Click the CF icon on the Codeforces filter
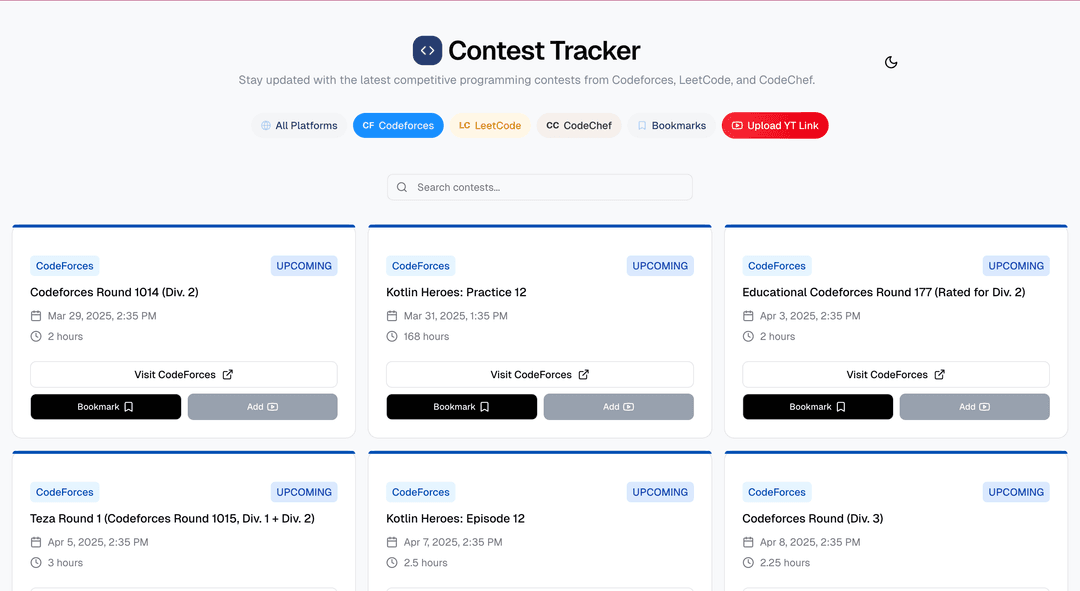This screenshot has height=591, width=1080. coord(367,125)
